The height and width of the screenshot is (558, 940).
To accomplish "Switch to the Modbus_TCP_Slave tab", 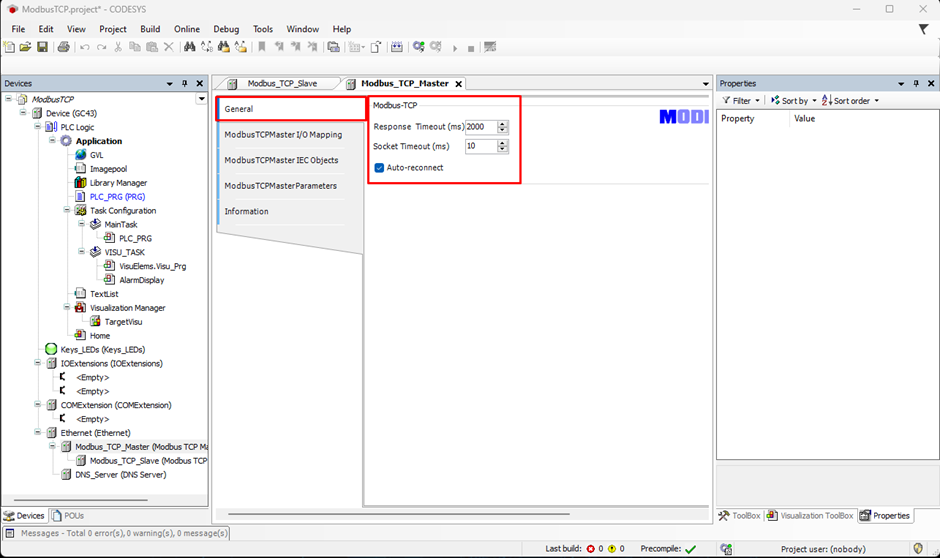I will coord(282,83).
